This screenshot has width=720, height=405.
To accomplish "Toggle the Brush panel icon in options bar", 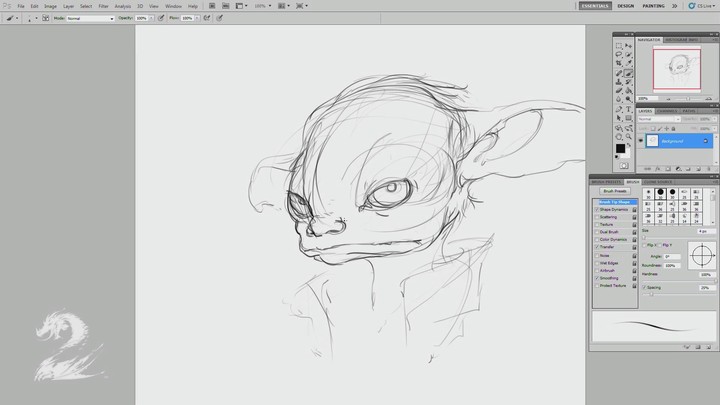I will pos(45,18).
